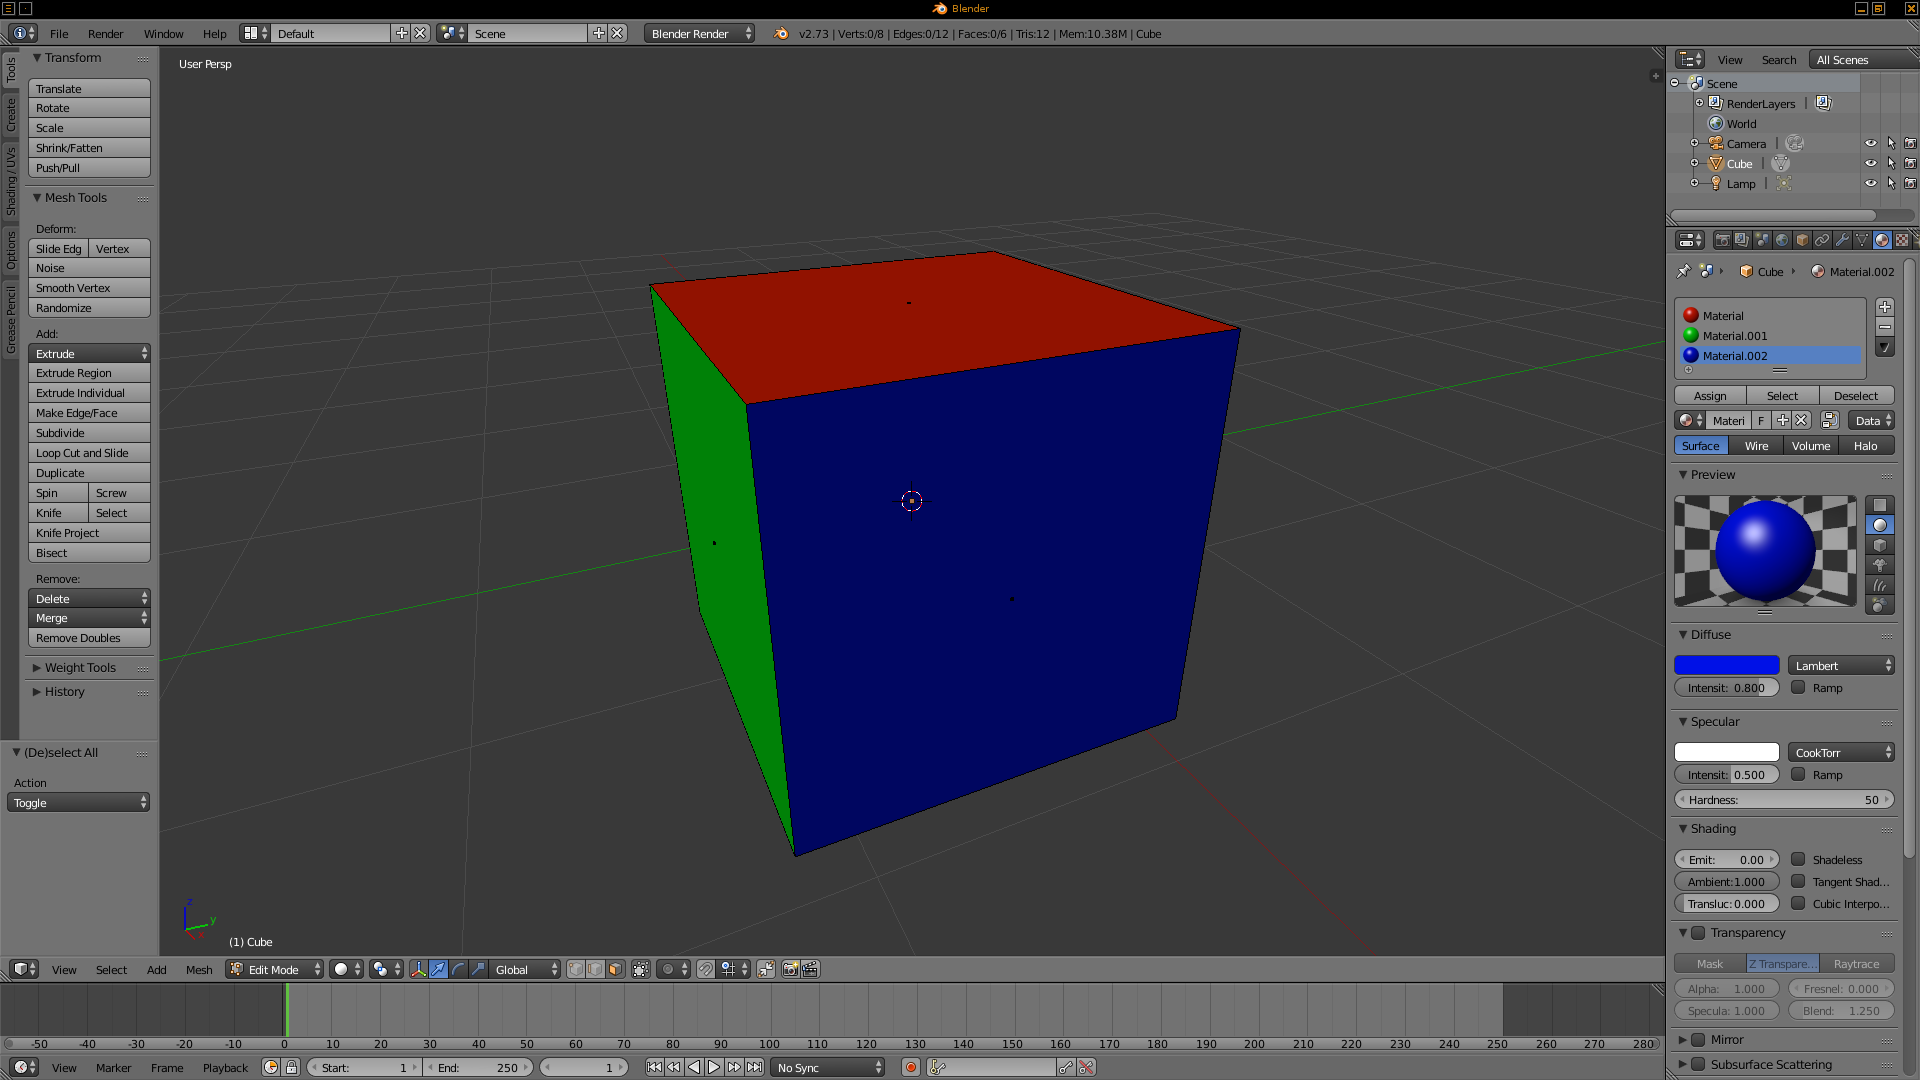The width and height of the screenshot is (1920, 1080).
Task: Add a new material slot with plus
Action: click(x=1885, y=307)
